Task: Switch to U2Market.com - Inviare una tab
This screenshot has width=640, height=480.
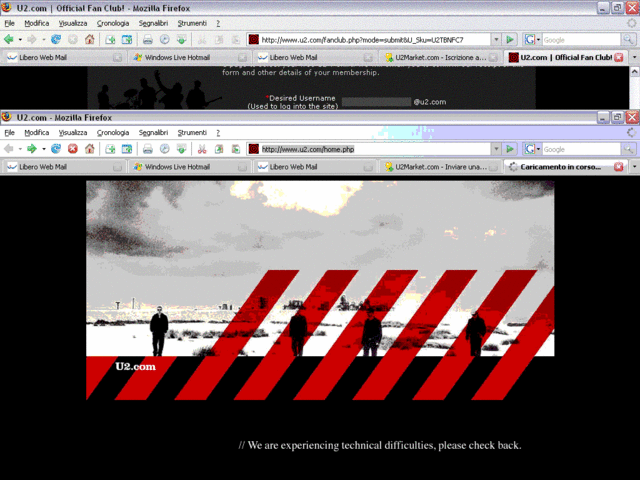Action: tap(439, 167)
